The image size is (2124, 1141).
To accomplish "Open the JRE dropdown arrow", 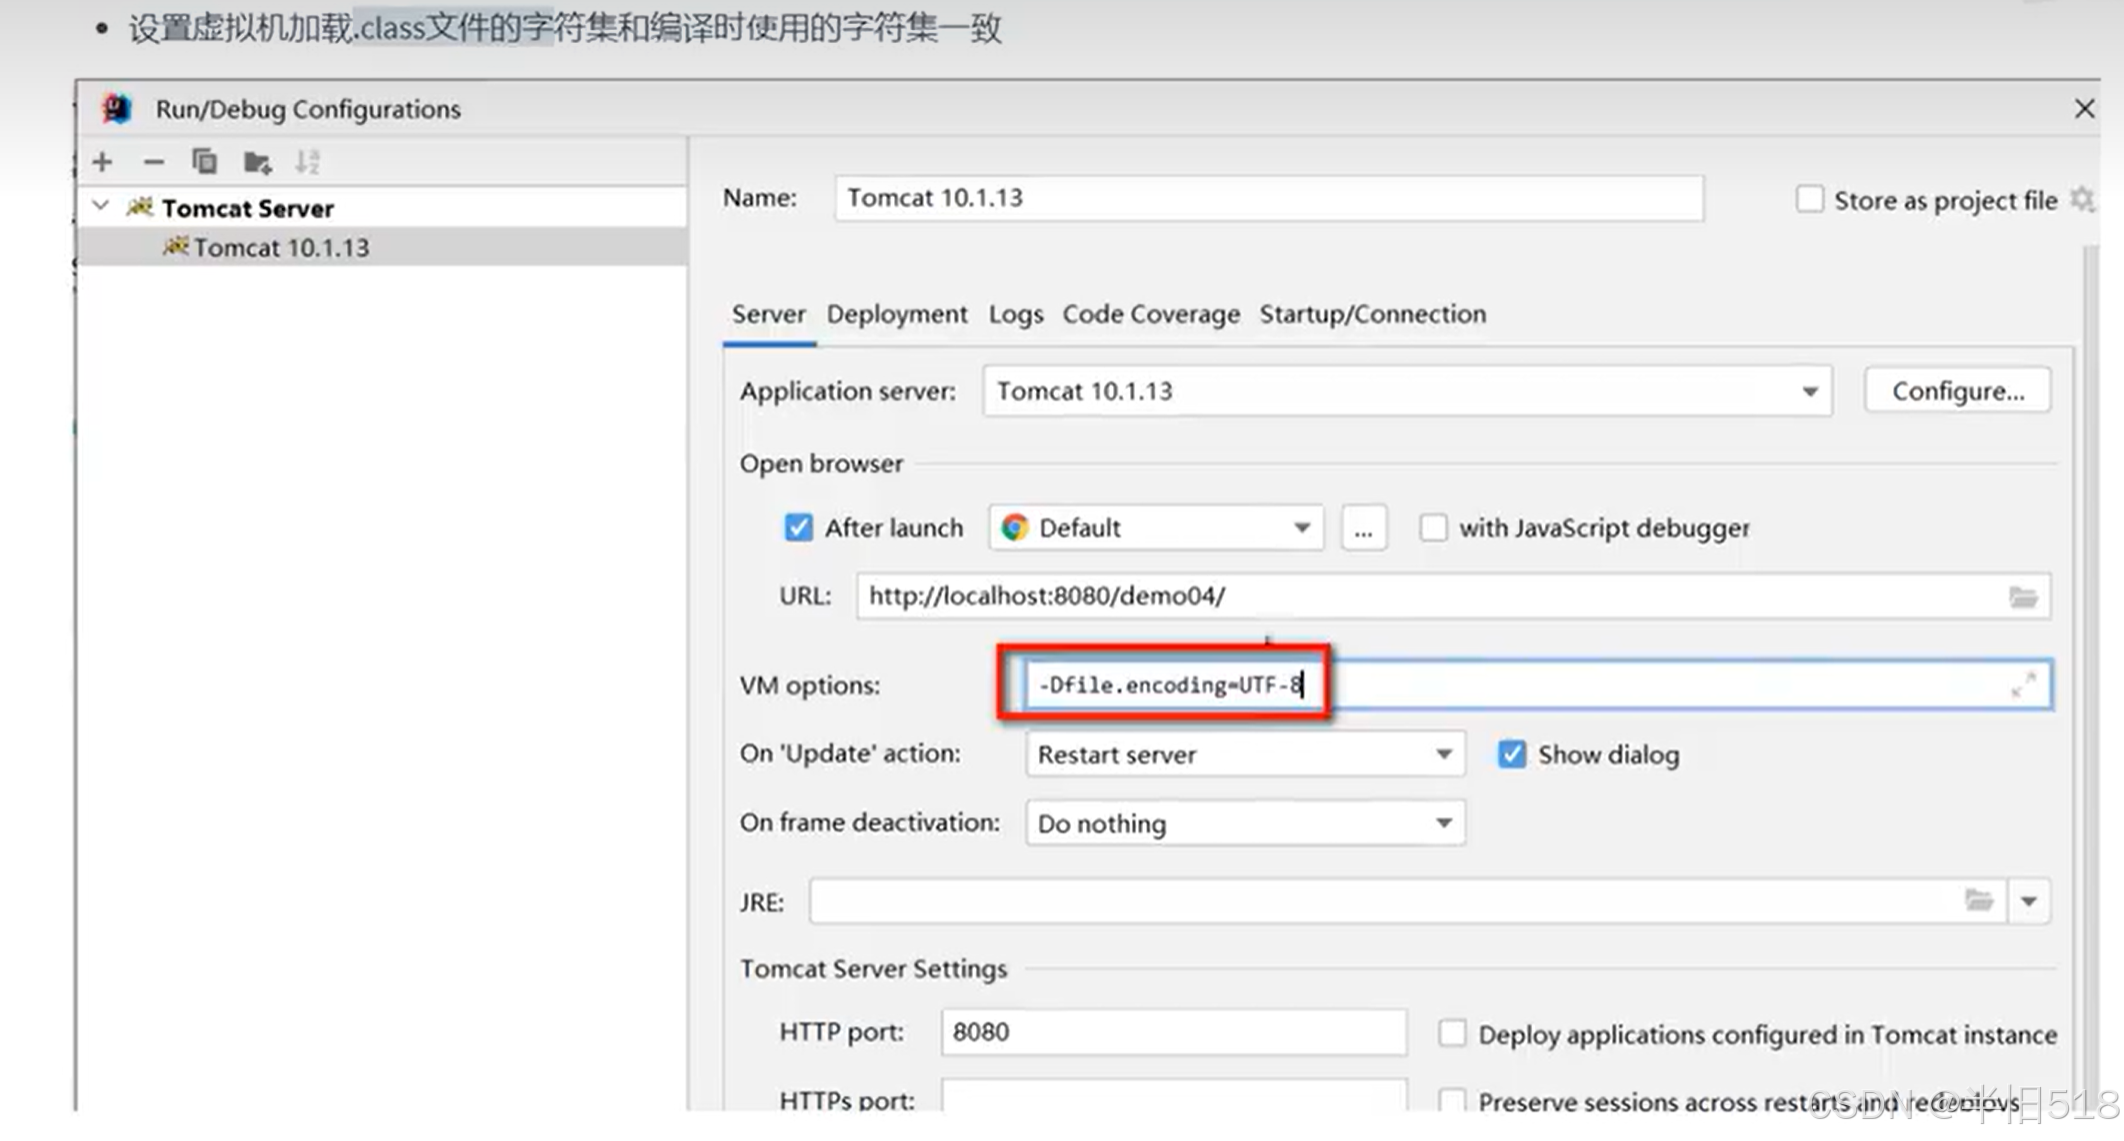I will point(2029,901).
